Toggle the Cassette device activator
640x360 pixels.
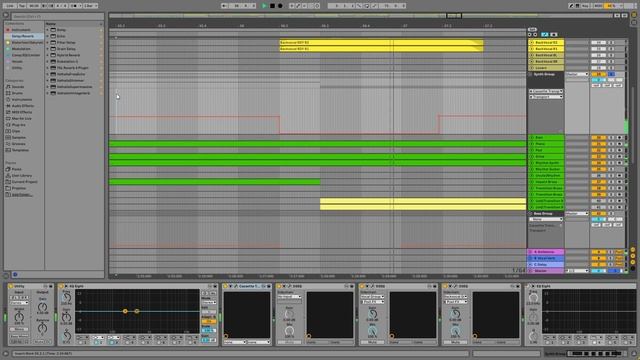point(225,286)
